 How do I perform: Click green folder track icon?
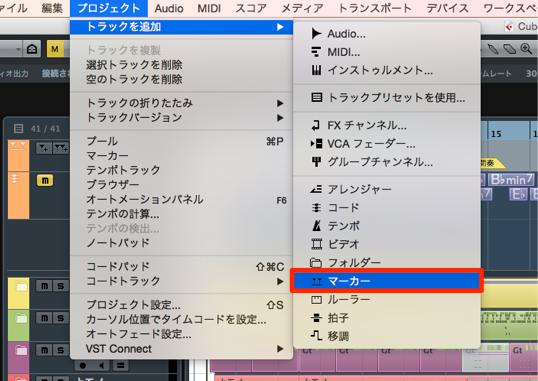pyautogui.click(x=21, y=318)
